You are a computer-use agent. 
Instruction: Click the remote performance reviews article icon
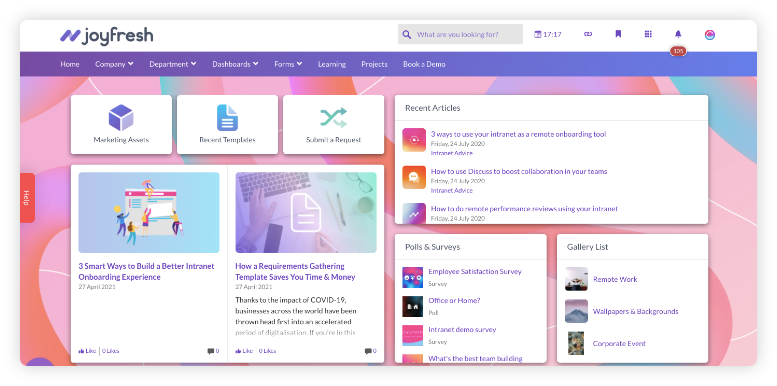click(x=414, y=213)
